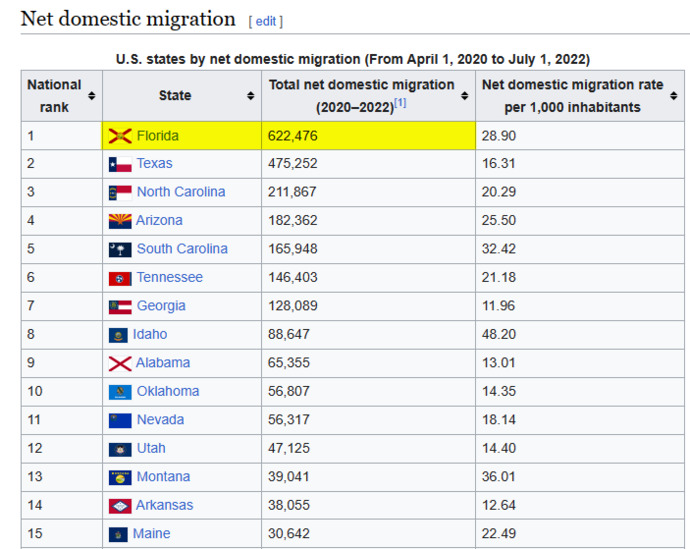Open the Arizona article link
This screenshot has width=690, height=549.
tap(159, 220)
